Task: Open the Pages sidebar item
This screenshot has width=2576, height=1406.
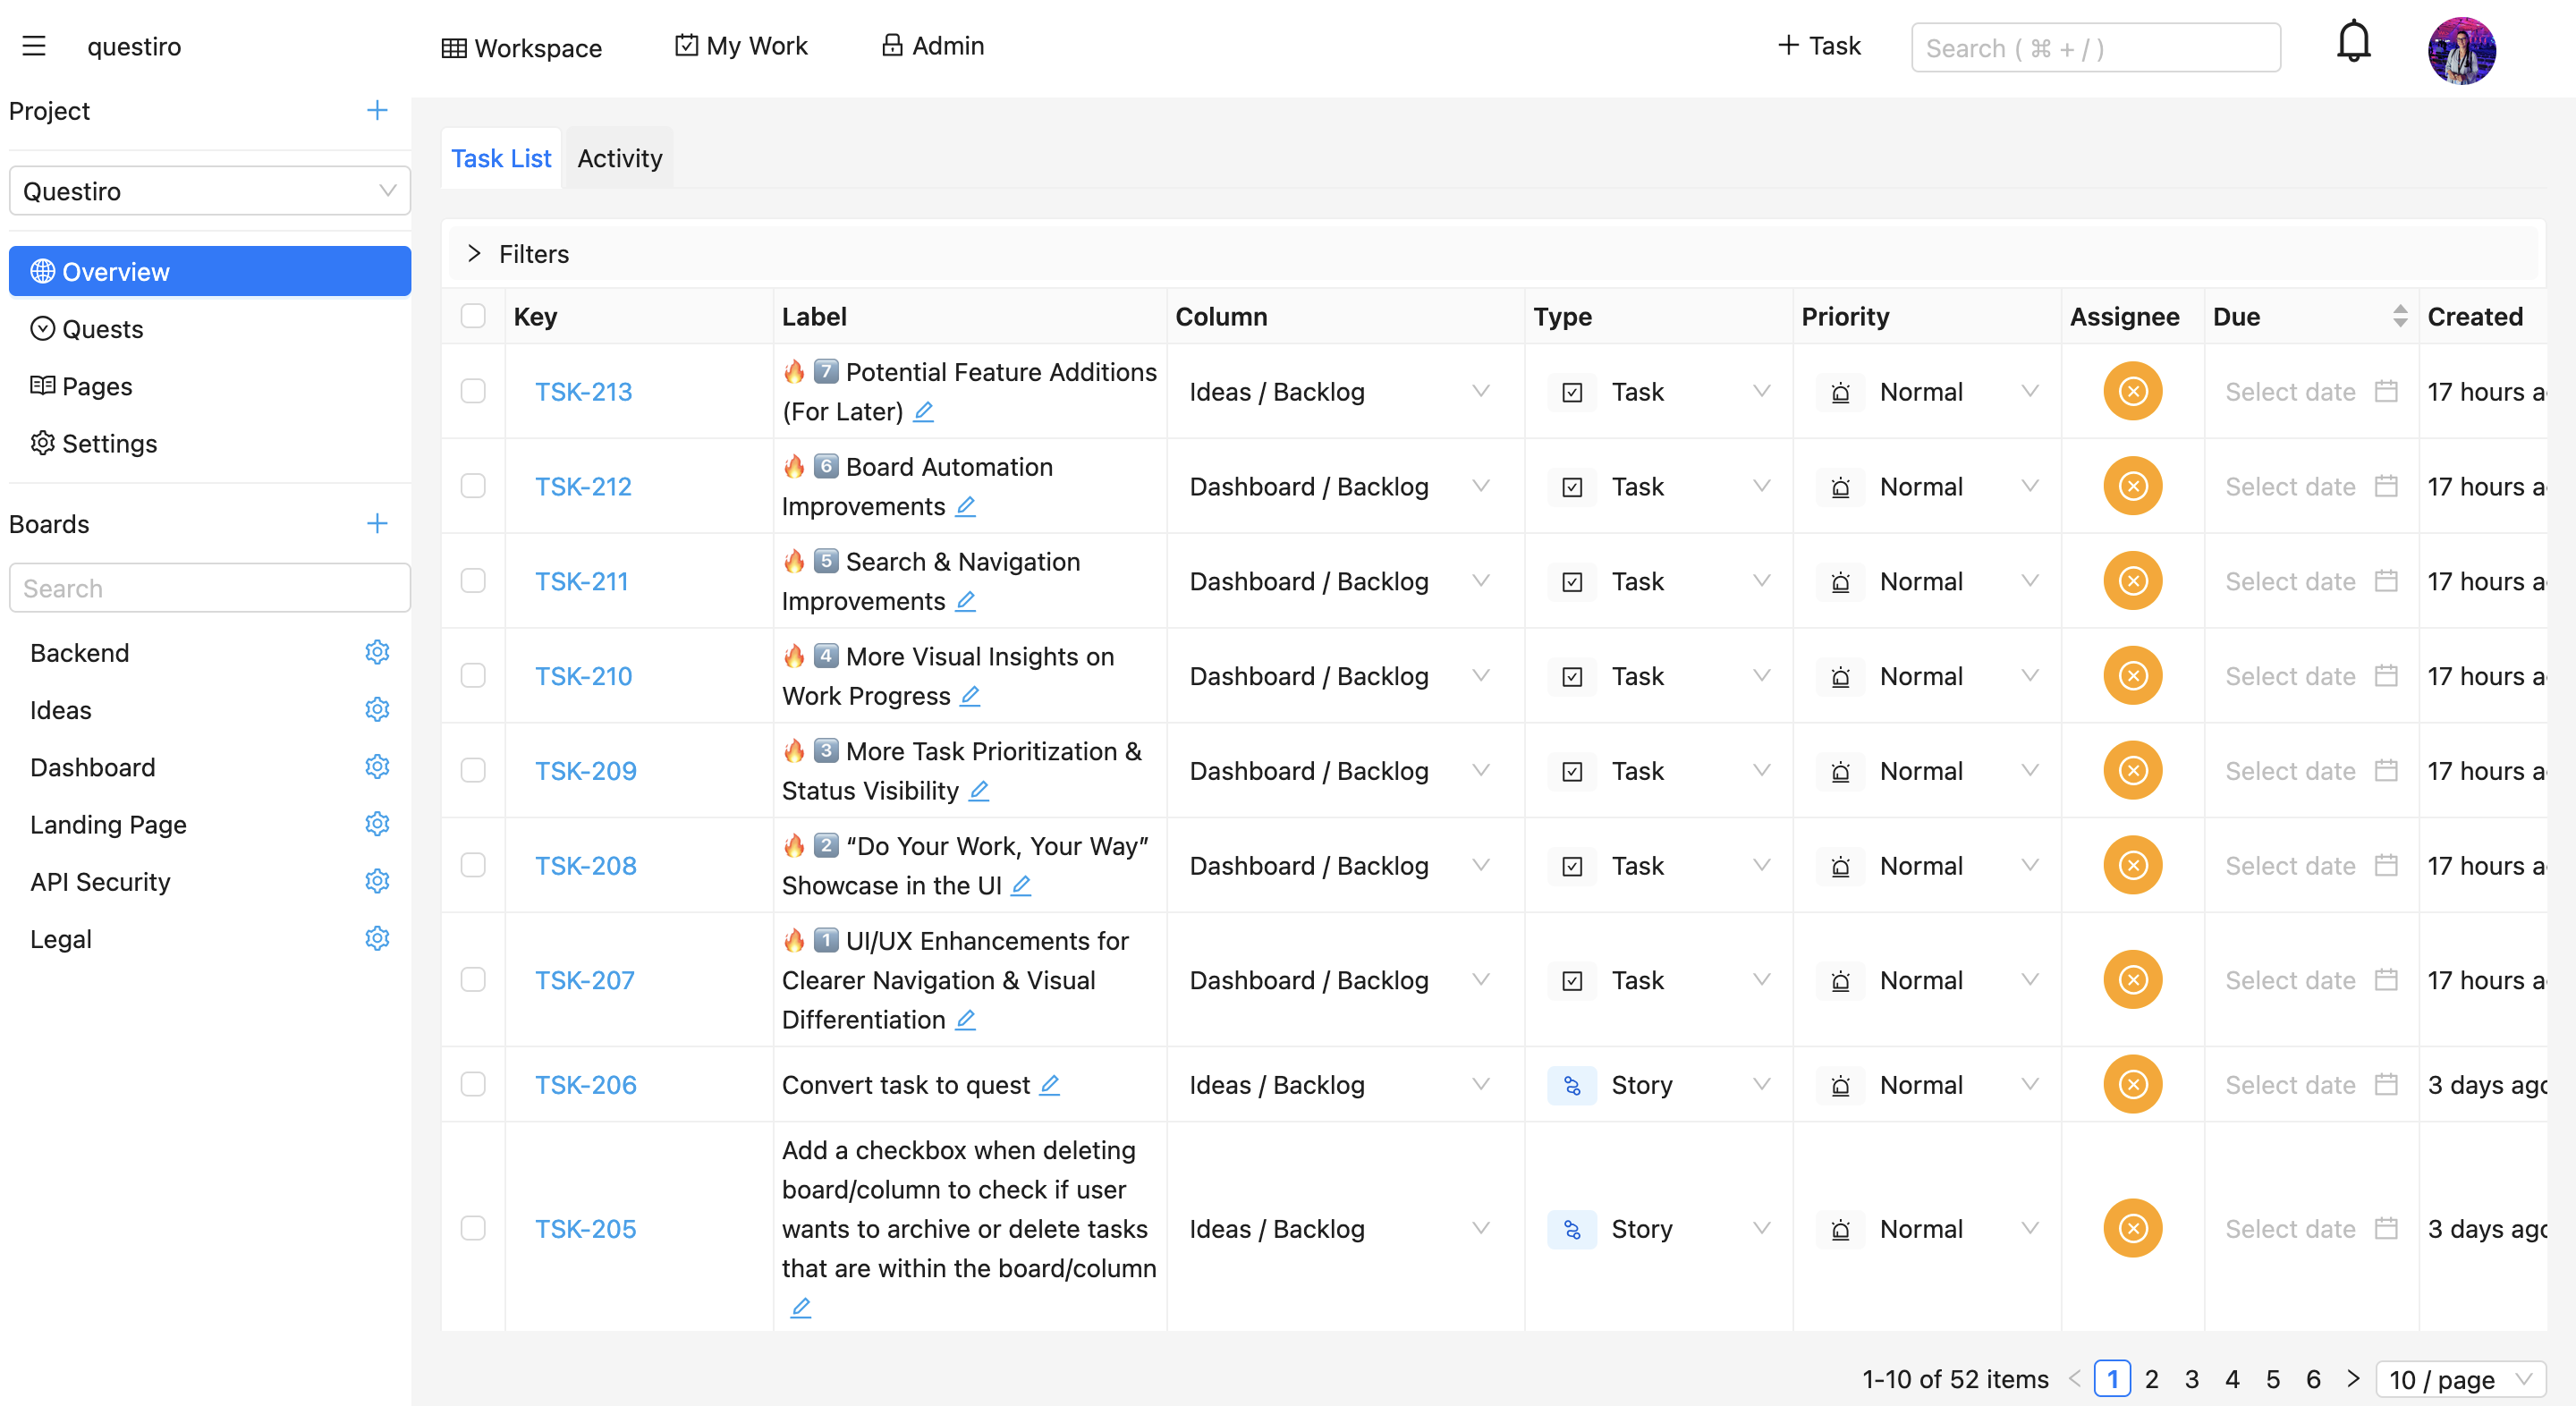Action: 210,385
